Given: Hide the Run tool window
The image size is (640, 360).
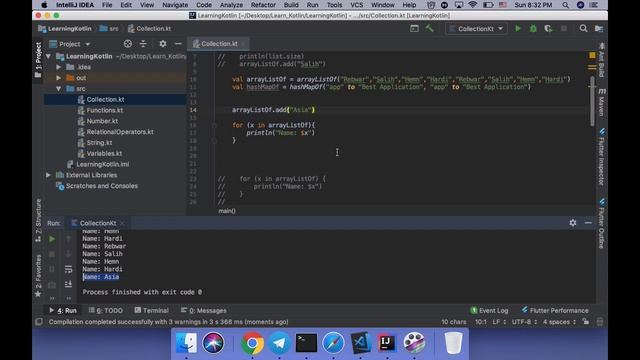Looking at the screenshot, I should (x=588, y=223).
